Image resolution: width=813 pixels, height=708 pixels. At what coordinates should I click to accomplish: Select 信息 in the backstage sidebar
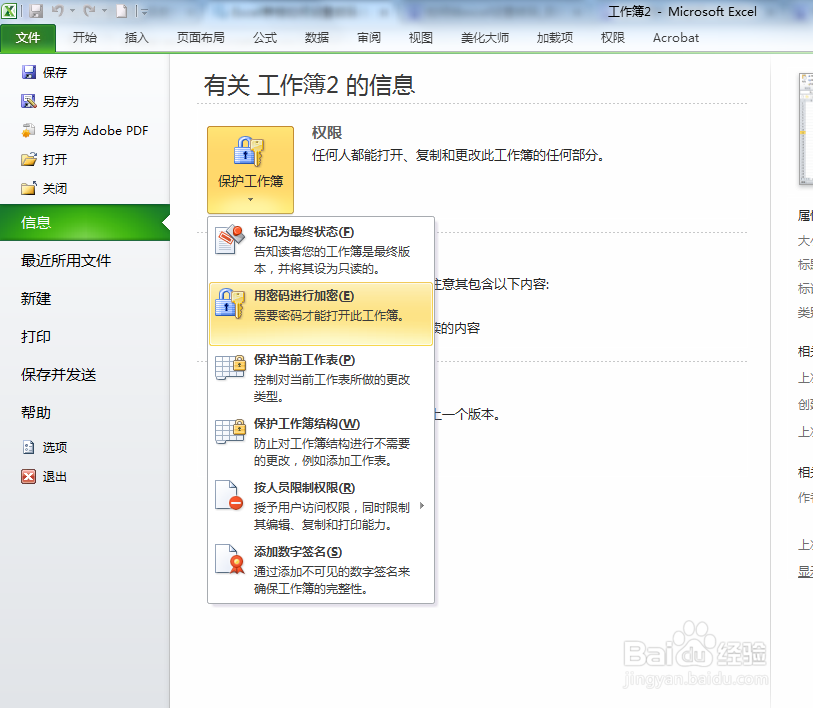pos(85,223)
